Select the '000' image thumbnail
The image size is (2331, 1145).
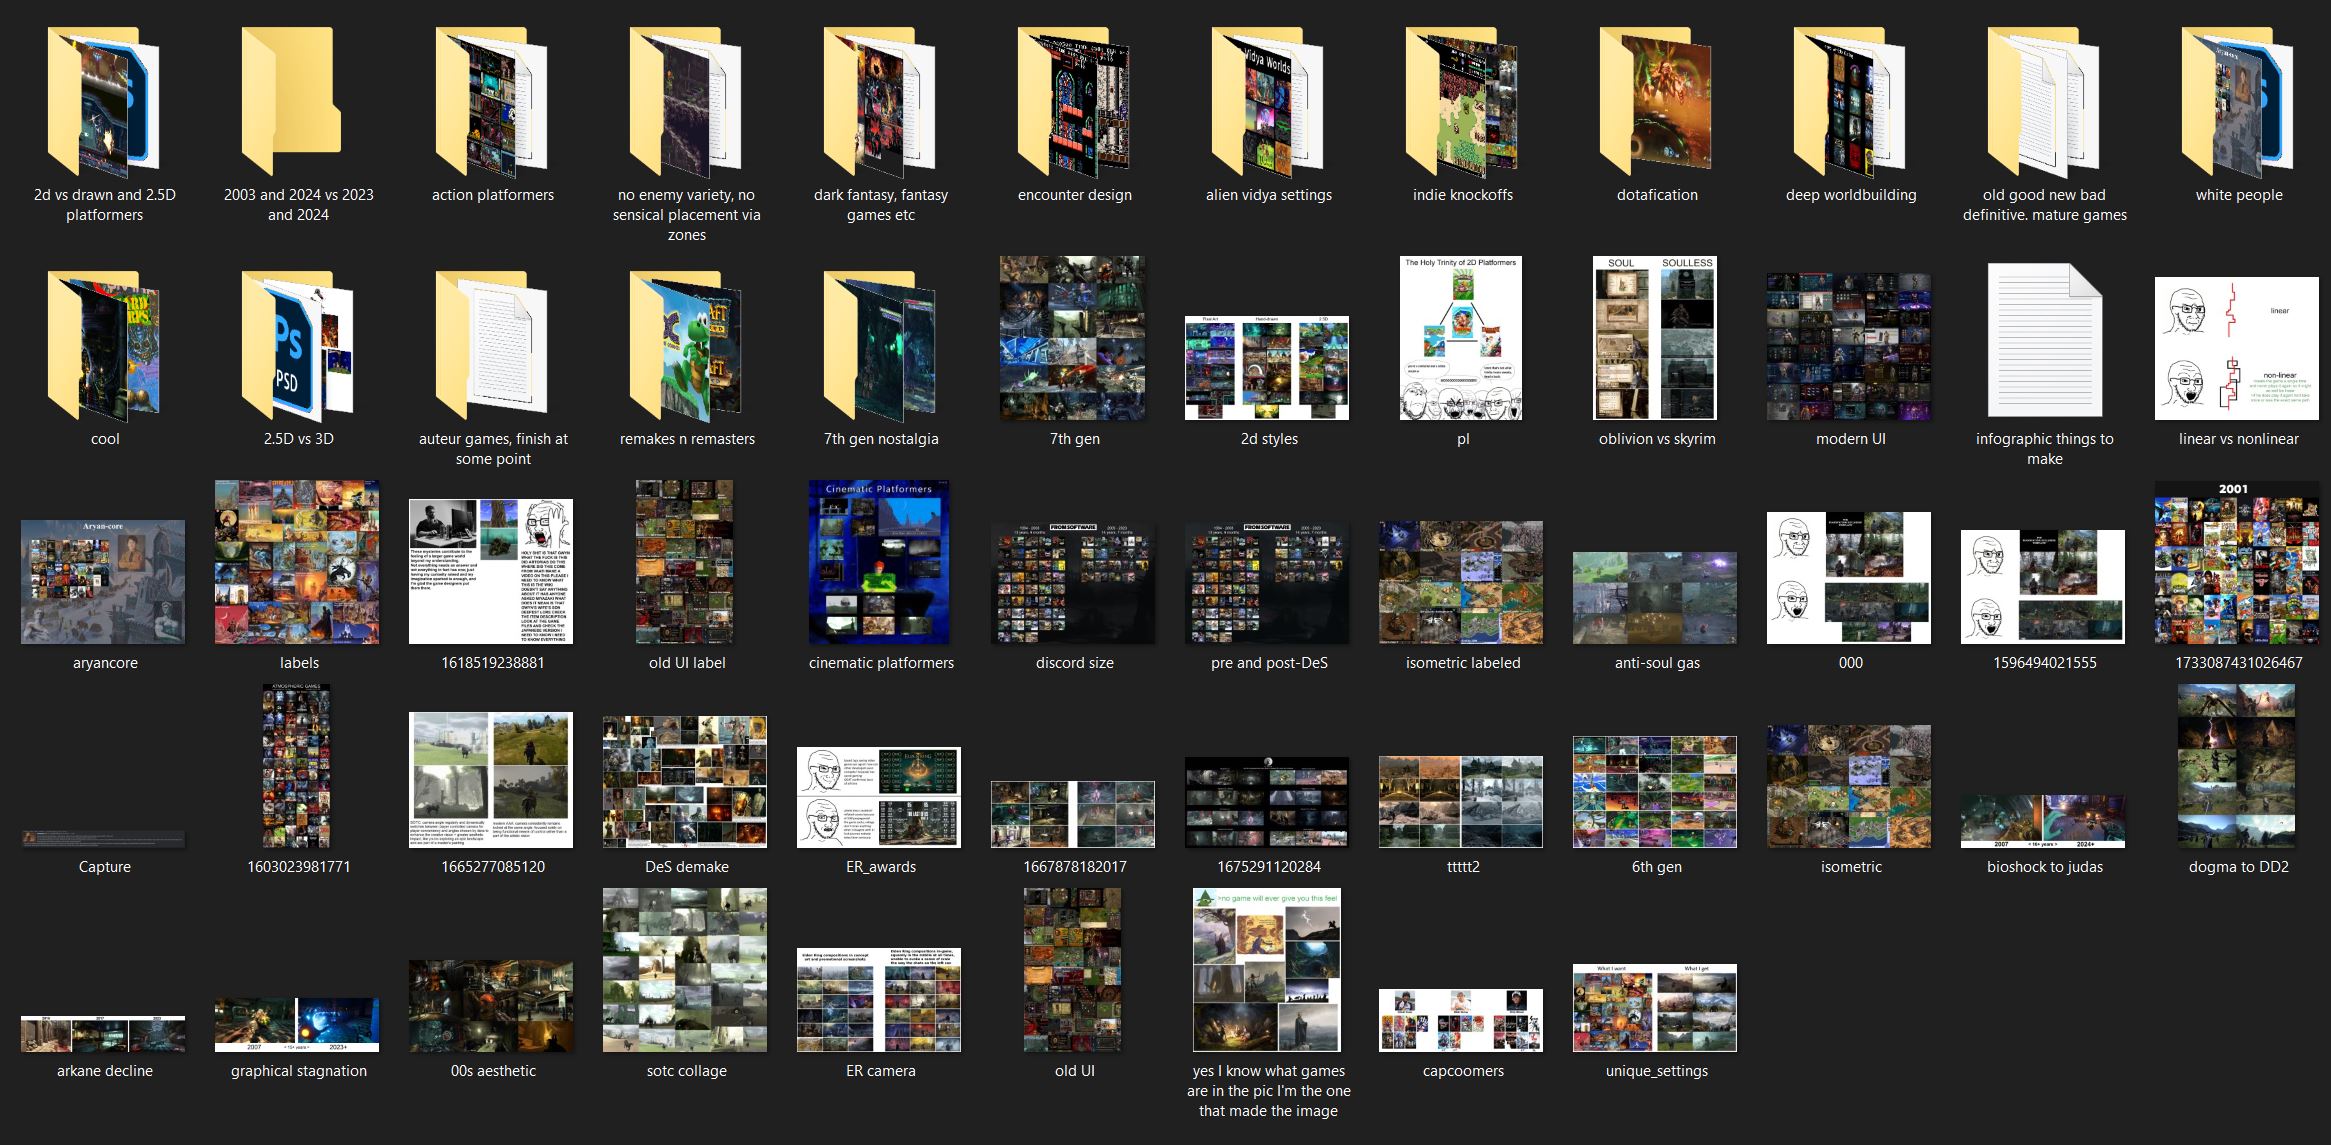pyautogui.click(x=1849, y=578)
